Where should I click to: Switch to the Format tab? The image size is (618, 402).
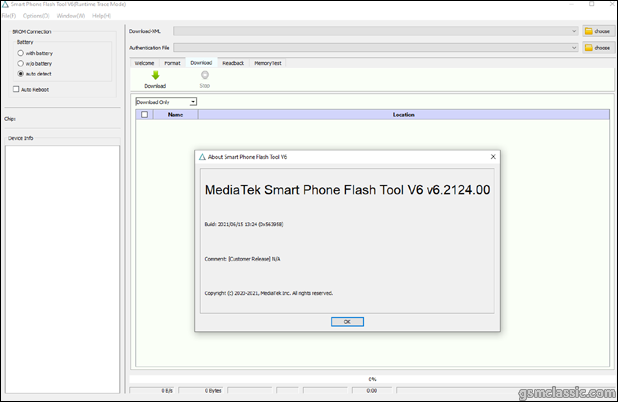click(172, 63)
